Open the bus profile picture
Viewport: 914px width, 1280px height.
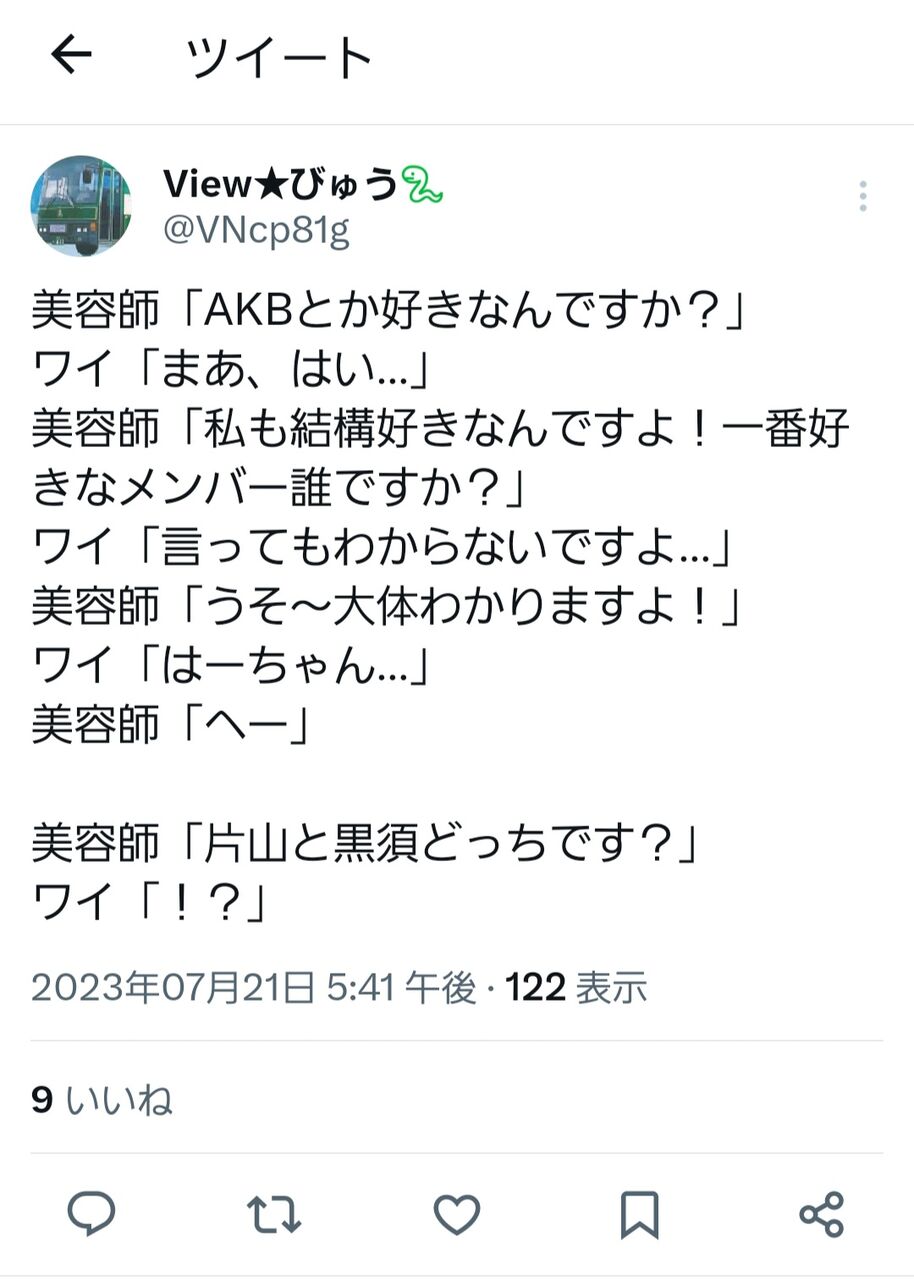click(x=81, y=206)
